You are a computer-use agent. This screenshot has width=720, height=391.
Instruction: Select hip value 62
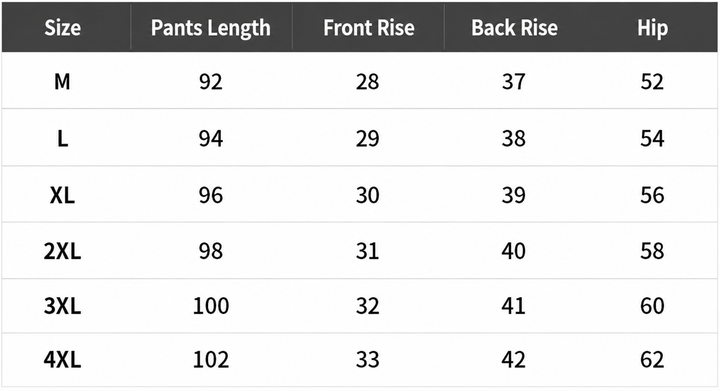tap(652, 359)
